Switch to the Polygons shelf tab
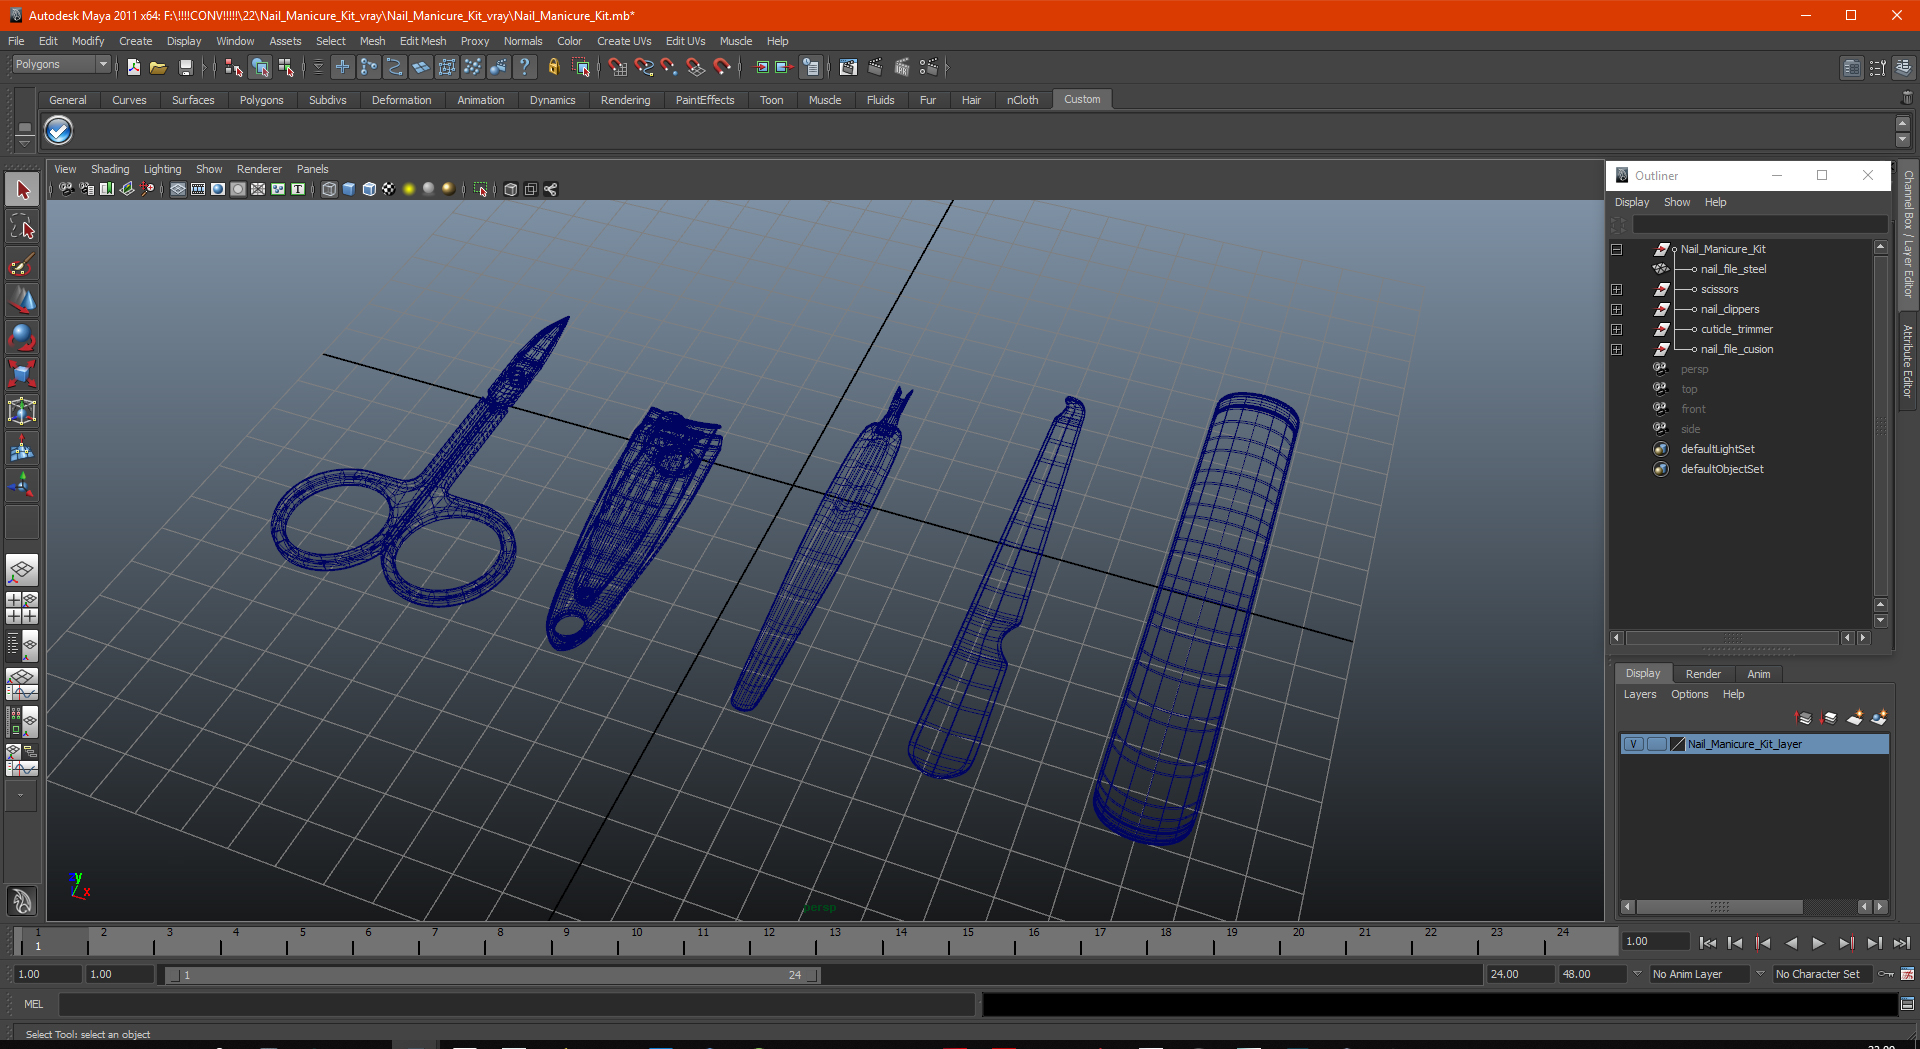1920x1049 pixels. click(261, 100)
